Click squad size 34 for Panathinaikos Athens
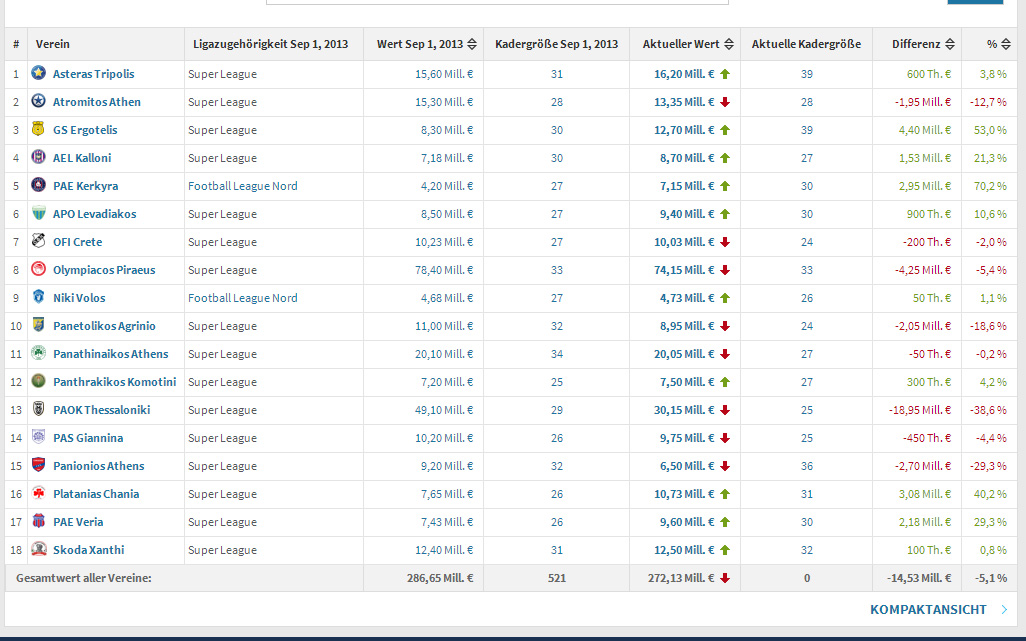This screenshot has height=641, width=1026. coord(557,354)
